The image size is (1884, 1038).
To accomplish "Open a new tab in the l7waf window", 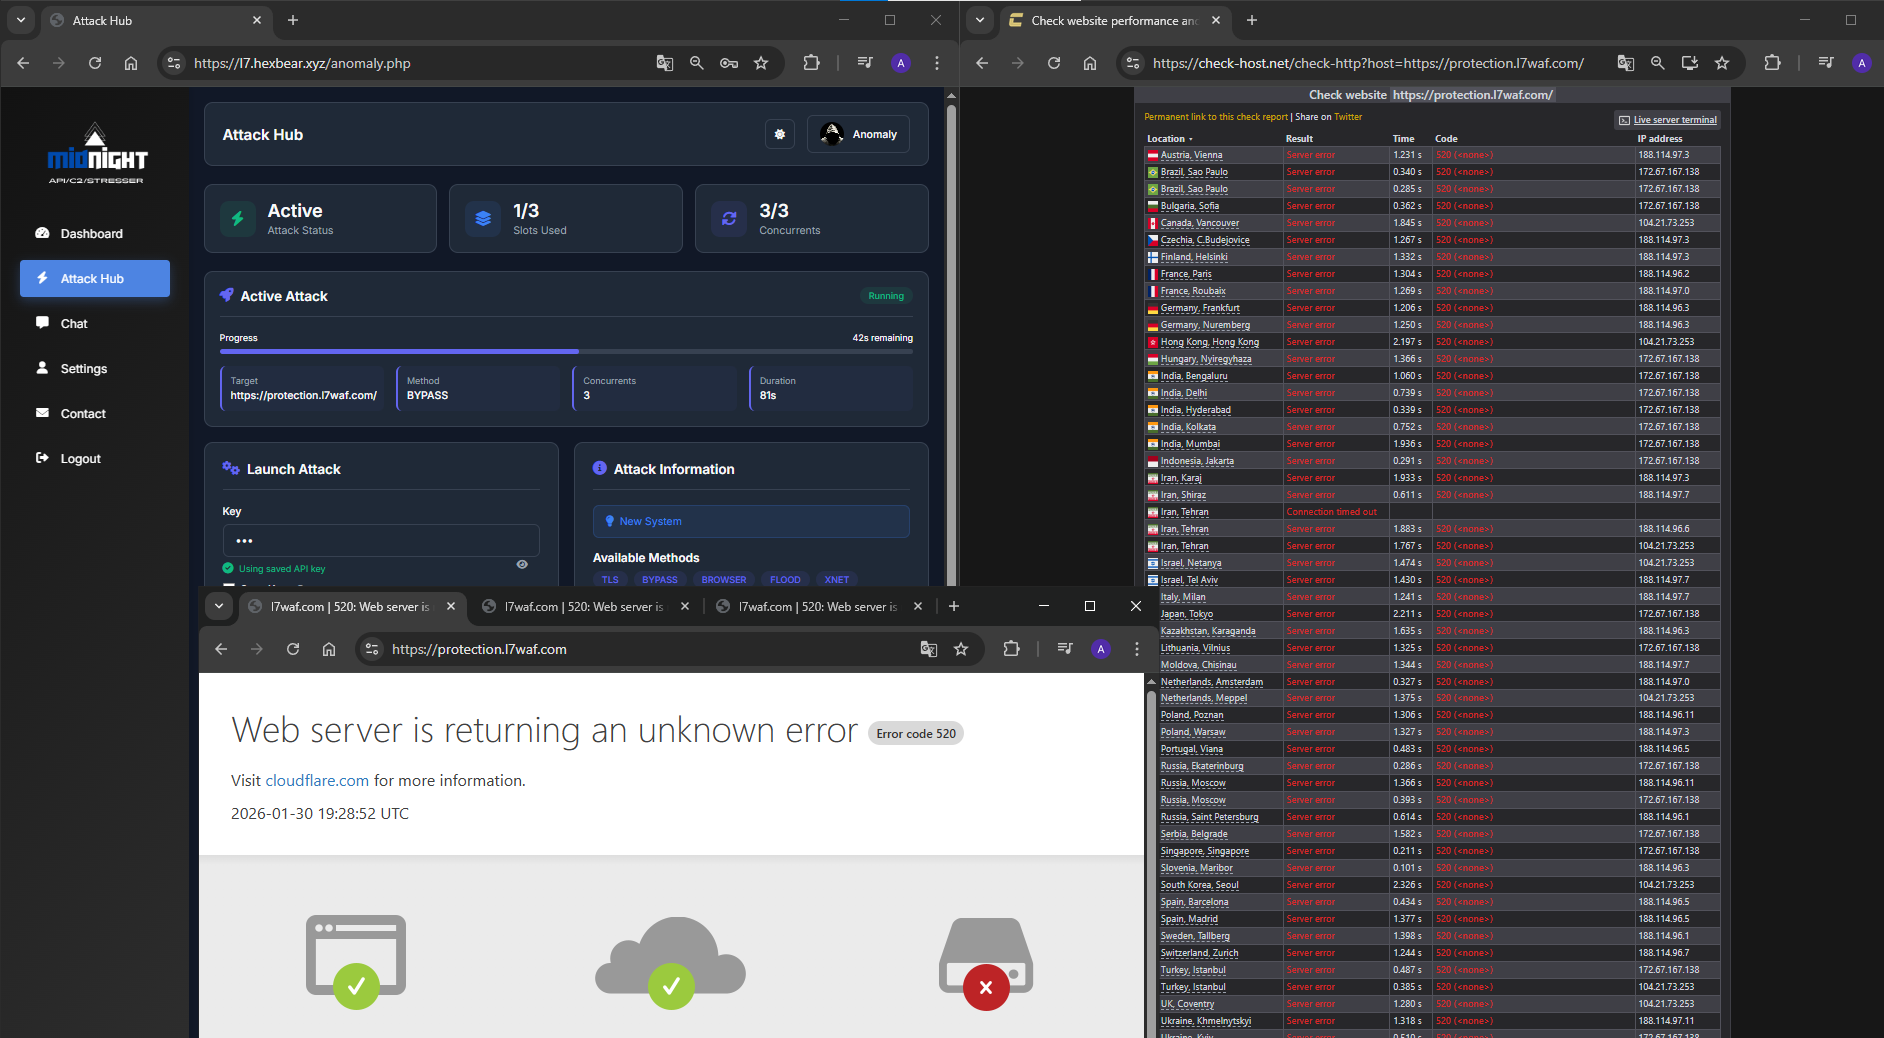I will [954, 606].
